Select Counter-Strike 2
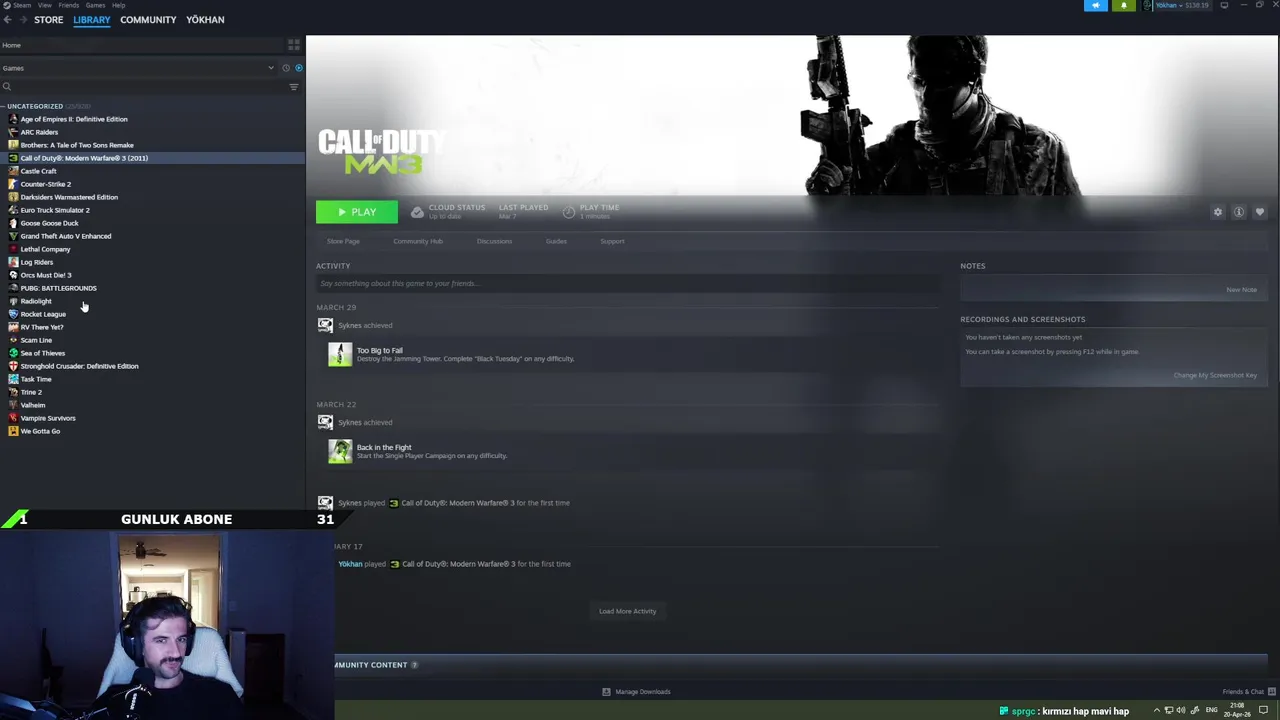 click(46, 184)
